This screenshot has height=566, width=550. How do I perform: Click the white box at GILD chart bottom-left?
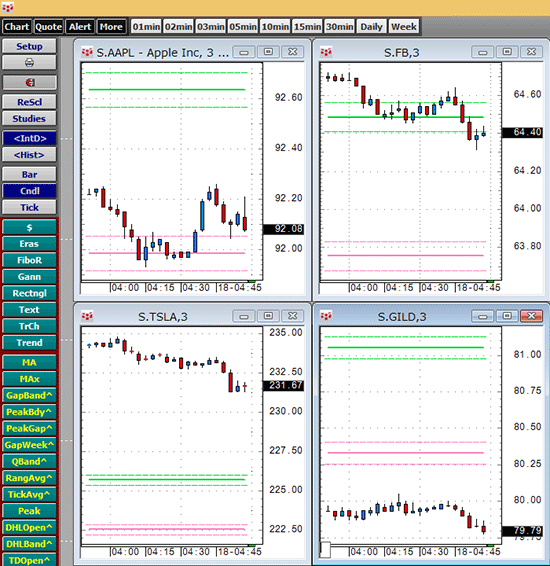coord(325,549)
